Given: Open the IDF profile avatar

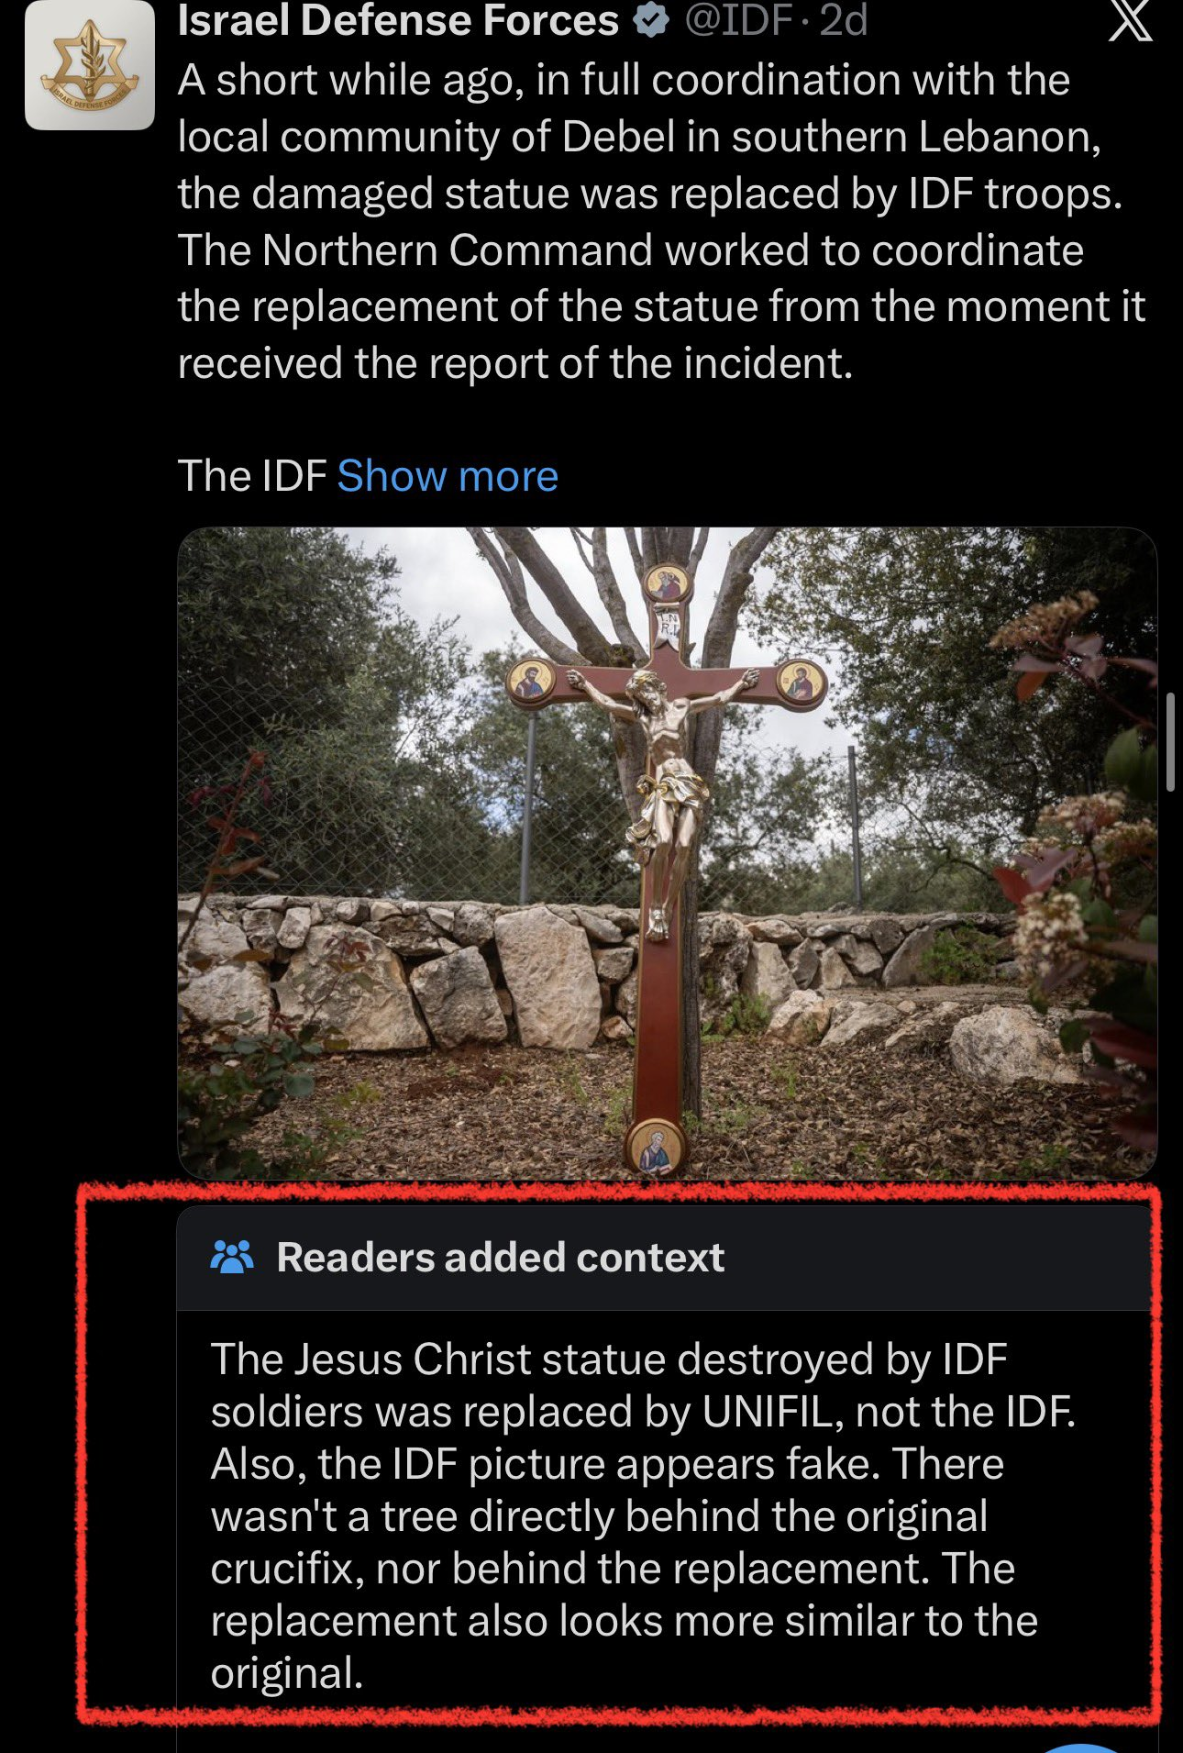Looking at the screenshot, I should pyautogui.click(x=90, y=65).
